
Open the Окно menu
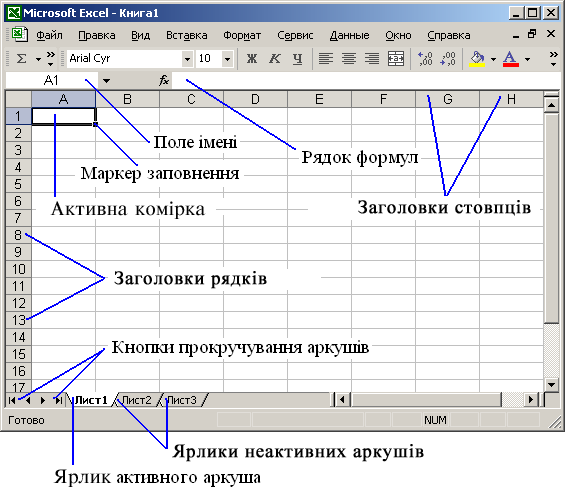398,35
